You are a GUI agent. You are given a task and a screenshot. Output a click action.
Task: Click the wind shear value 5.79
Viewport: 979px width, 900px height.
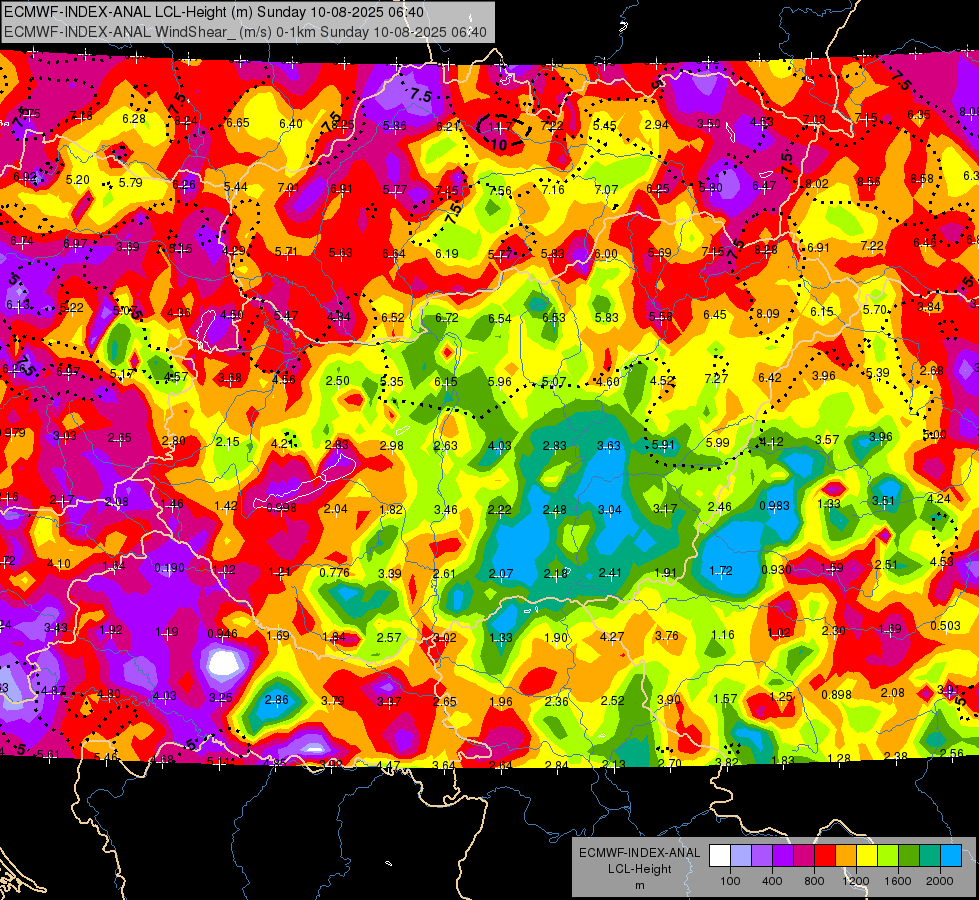[x=130, y=183]
